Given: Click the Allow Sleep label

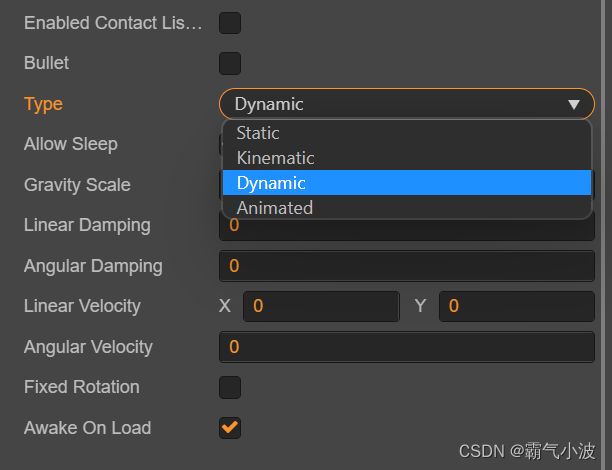Looking at the screenshot, I should pos(71,144).
